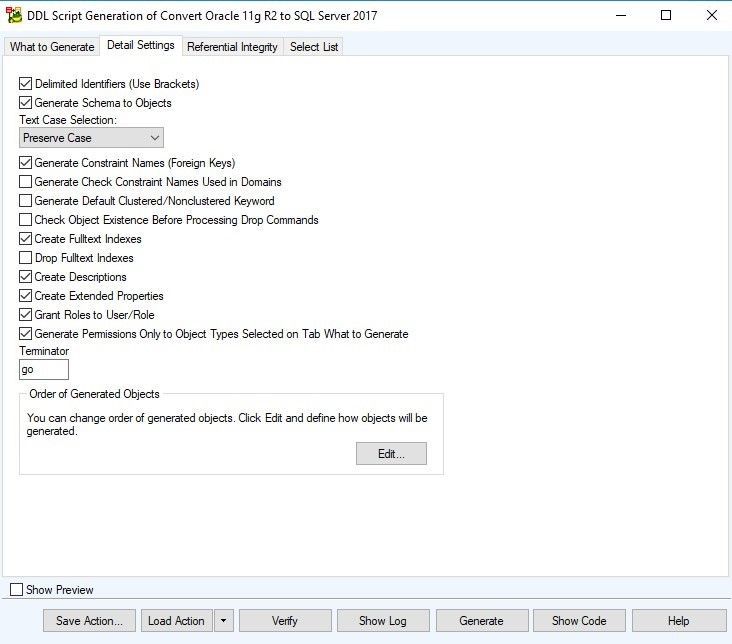Open the Referential Integrity tab

point(232,47)
